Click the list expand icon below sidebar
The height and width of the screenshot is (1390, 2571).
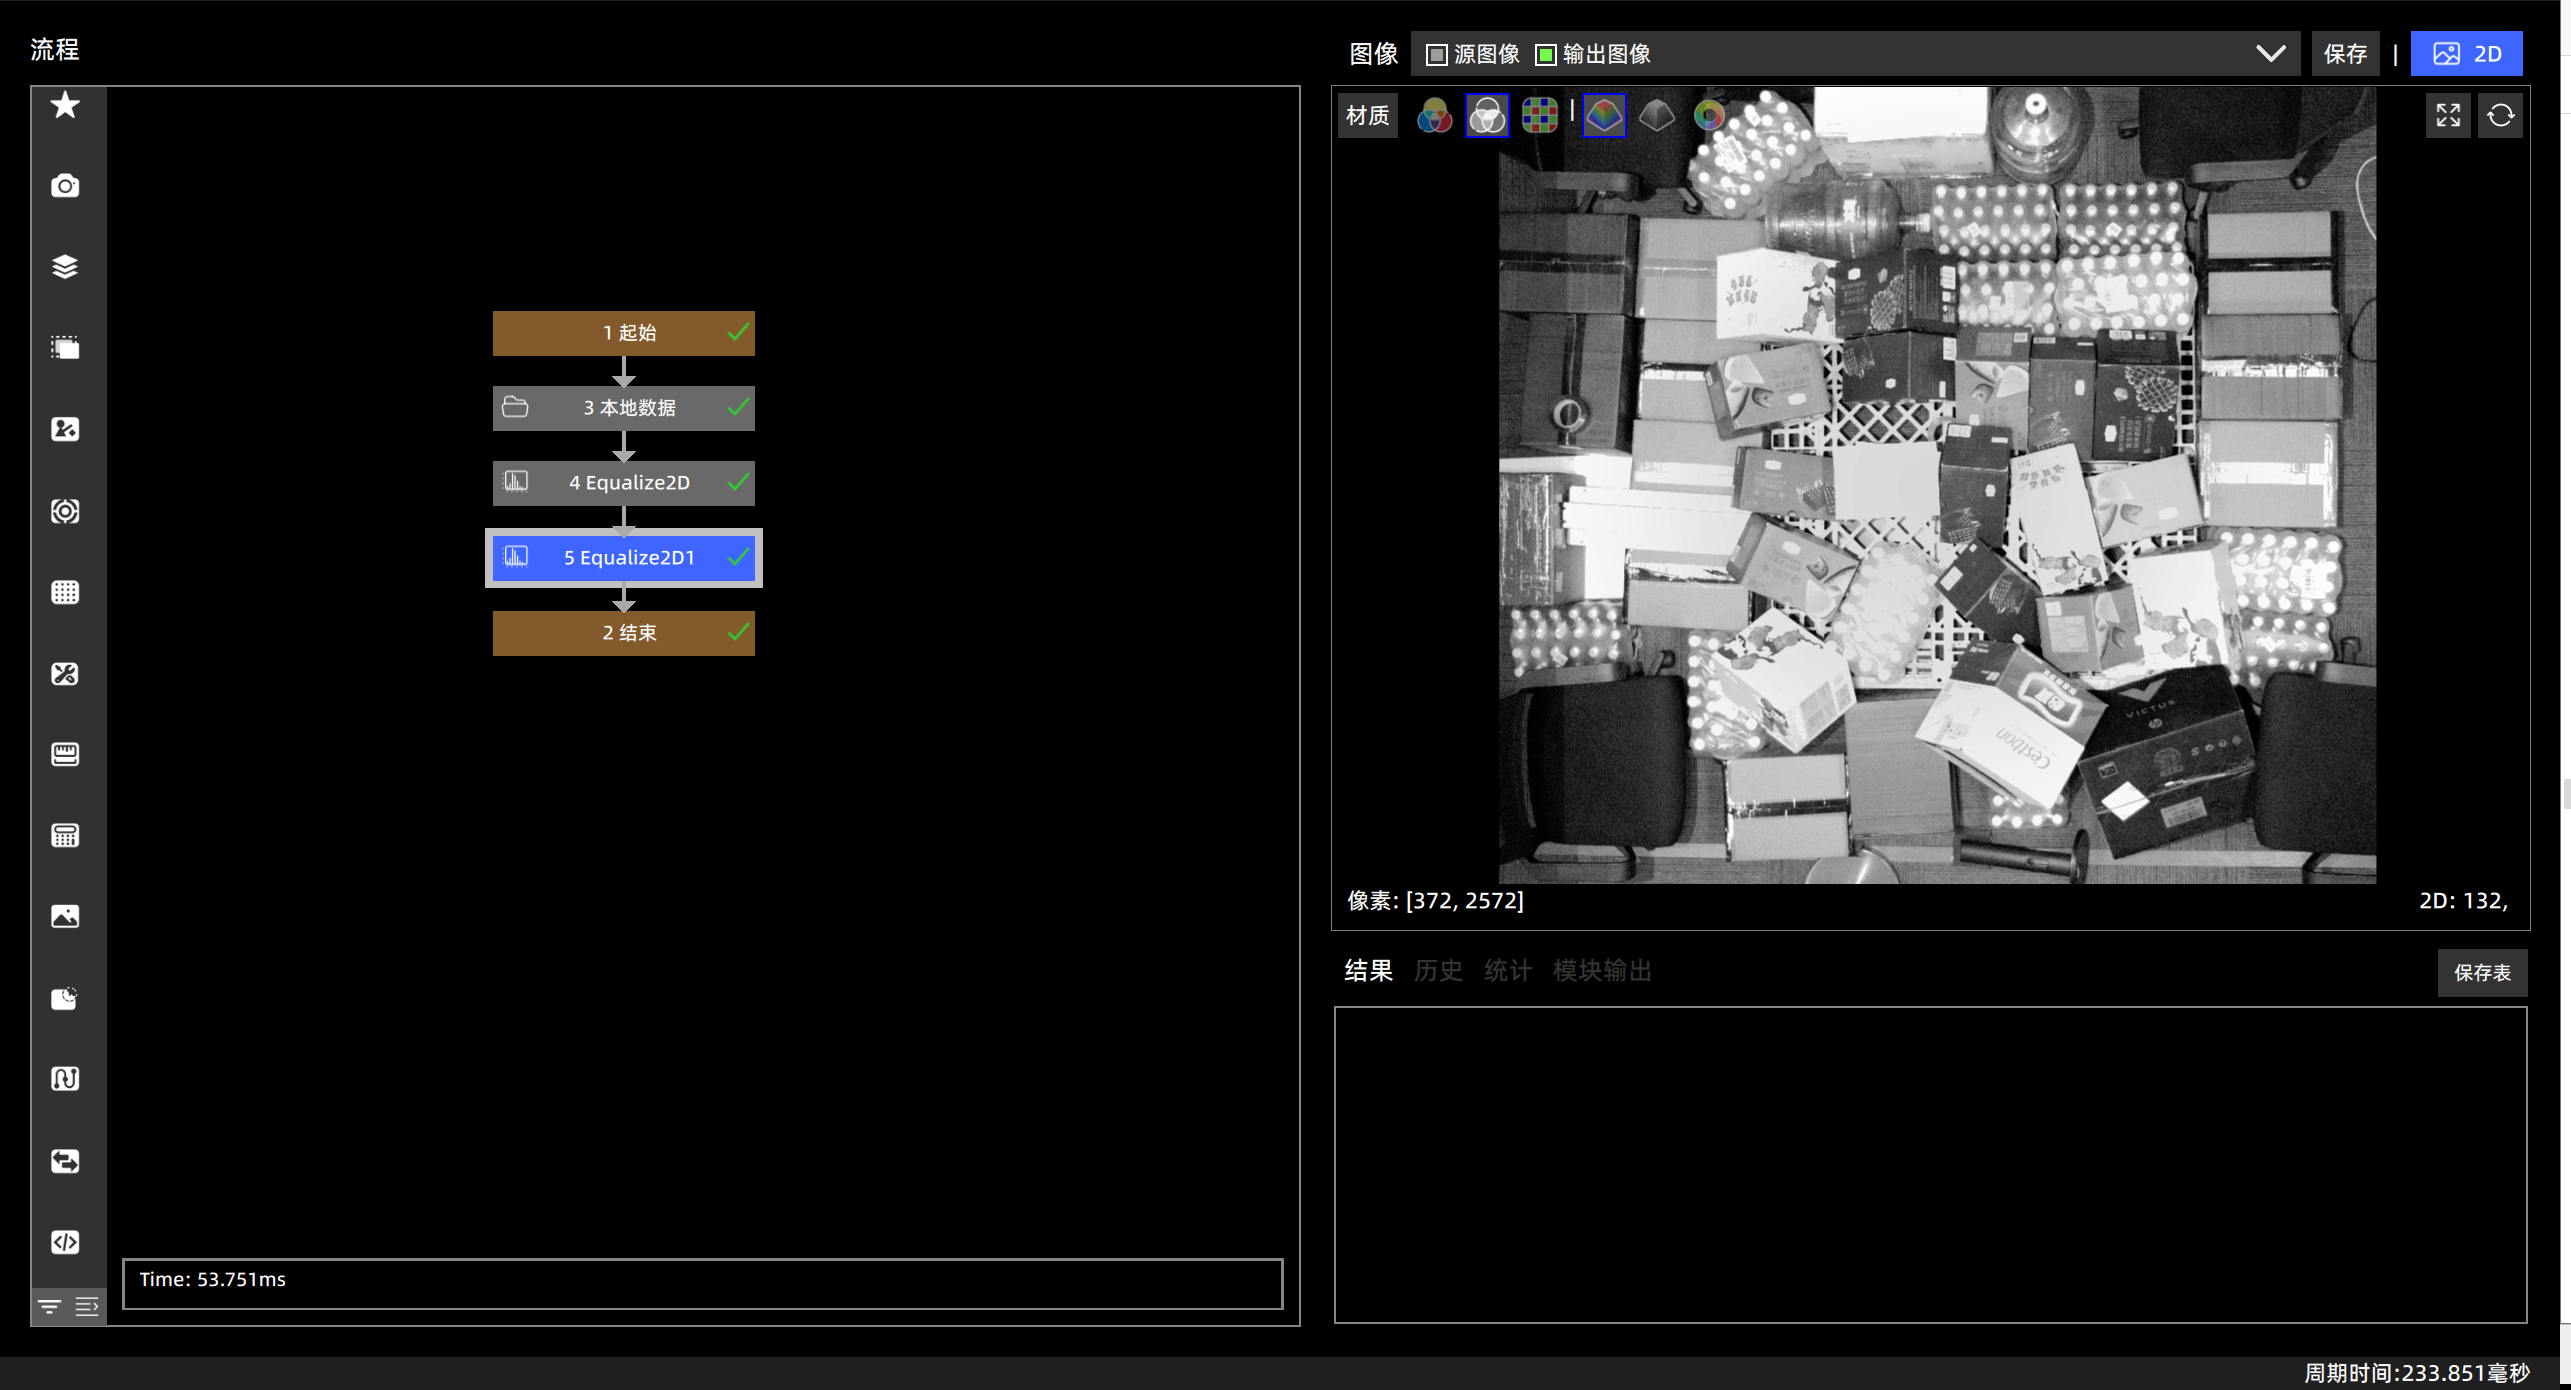point(87,1306)
